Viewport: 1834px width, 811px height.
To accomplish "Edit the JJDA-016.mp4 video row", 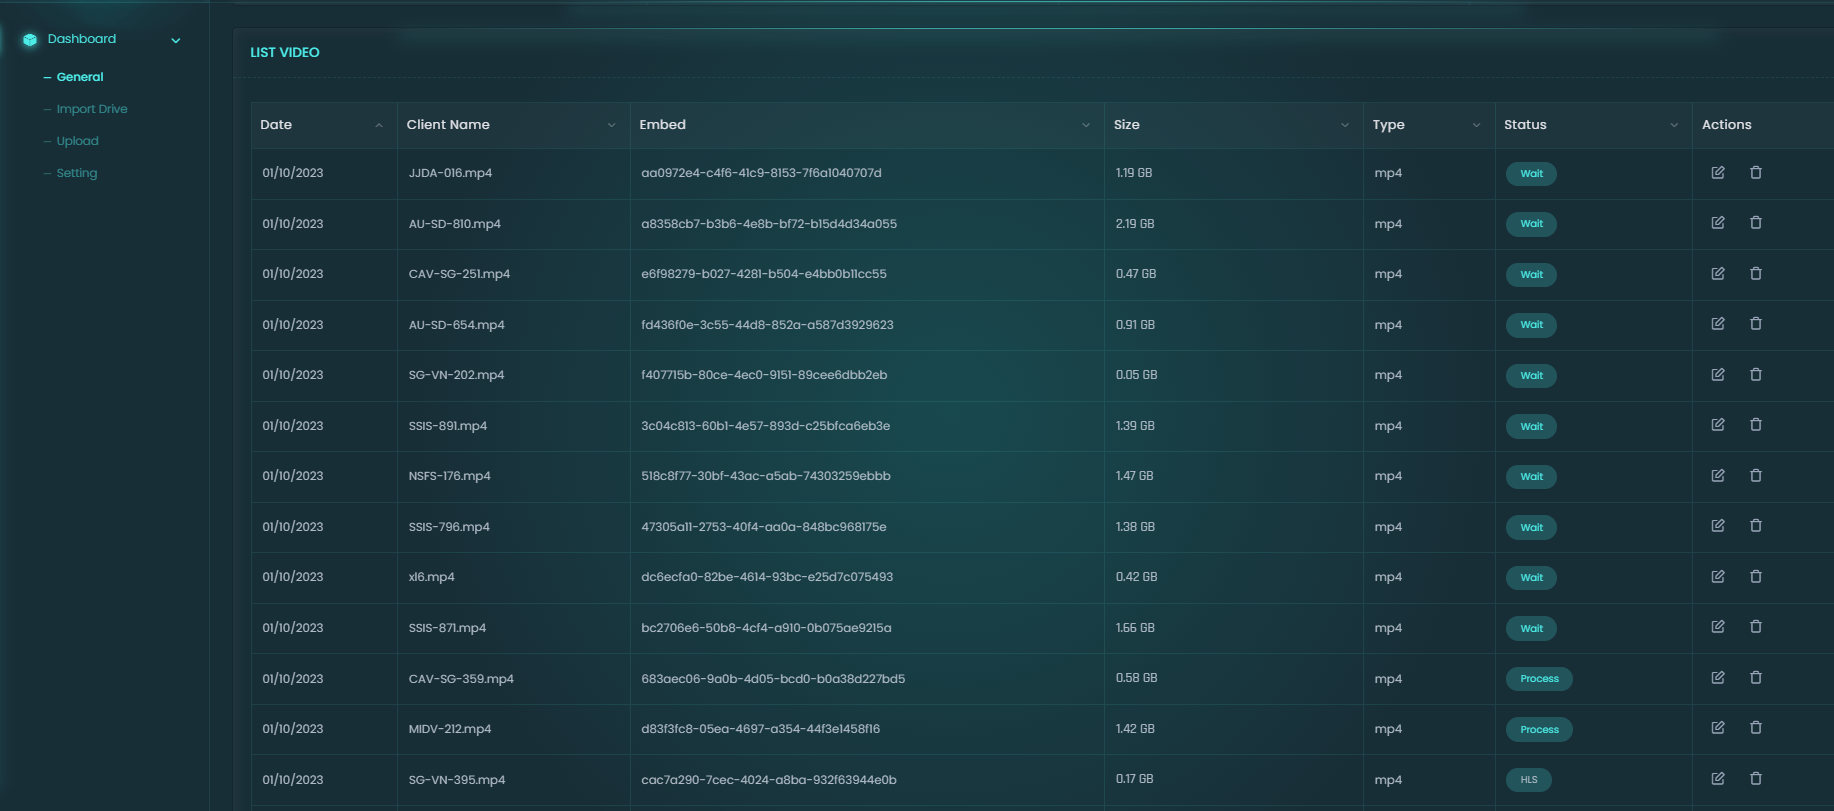I will 1718,173.
